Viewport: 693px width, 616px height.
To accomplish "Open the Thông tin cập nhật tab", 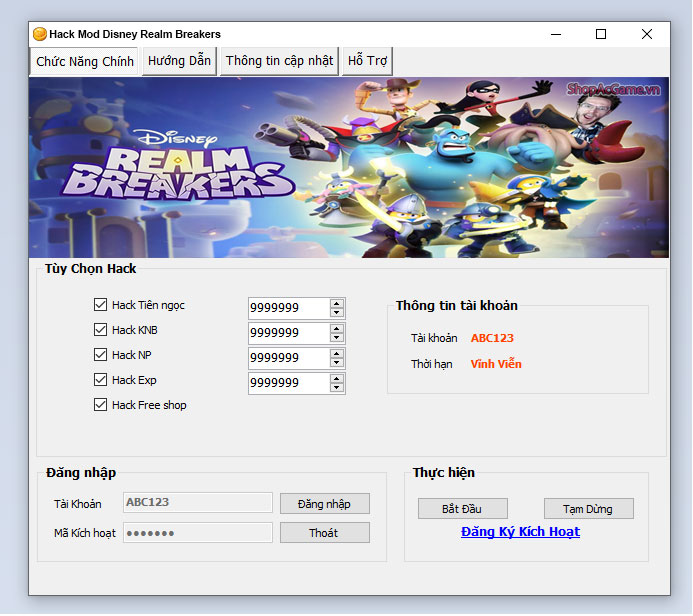I will [x=279, y=61].
